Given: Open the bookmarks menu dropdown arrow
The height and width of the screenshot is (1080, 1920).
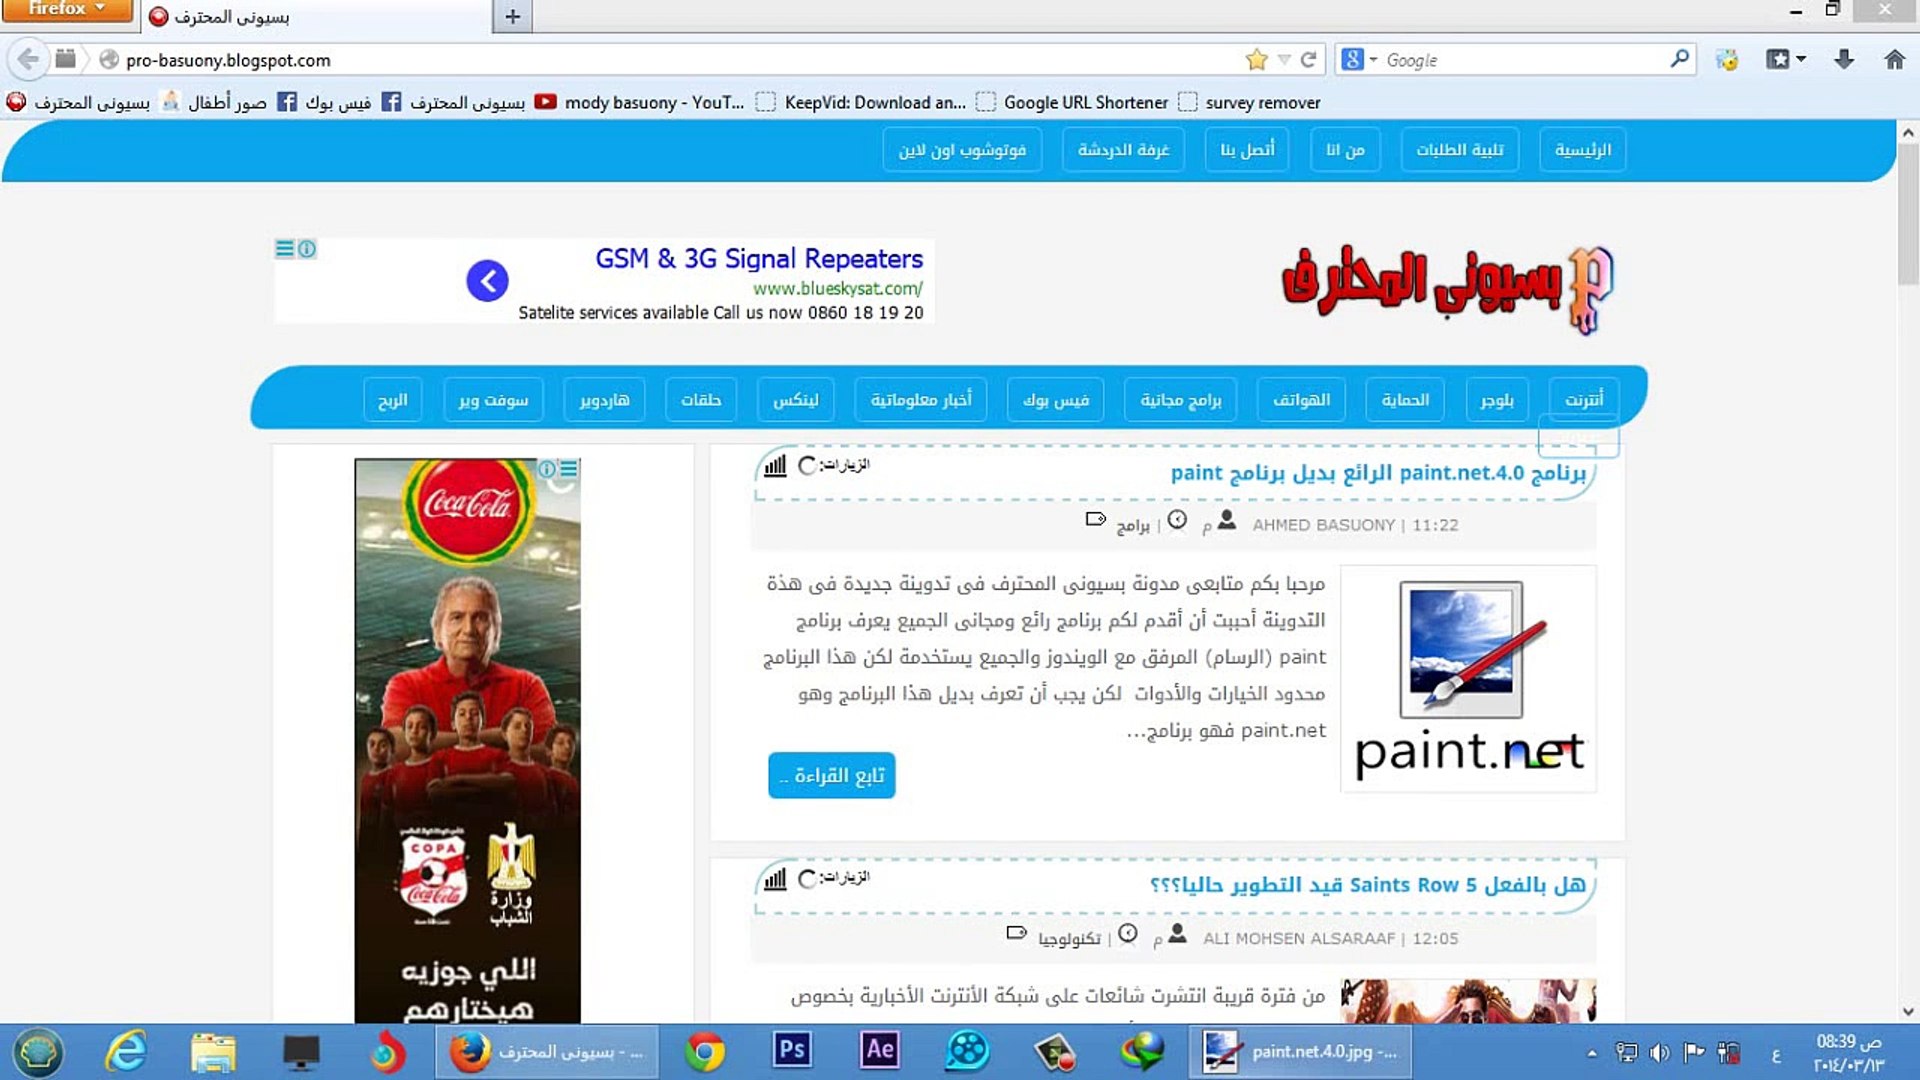Looking at the screenshot, I should 1801,60.
